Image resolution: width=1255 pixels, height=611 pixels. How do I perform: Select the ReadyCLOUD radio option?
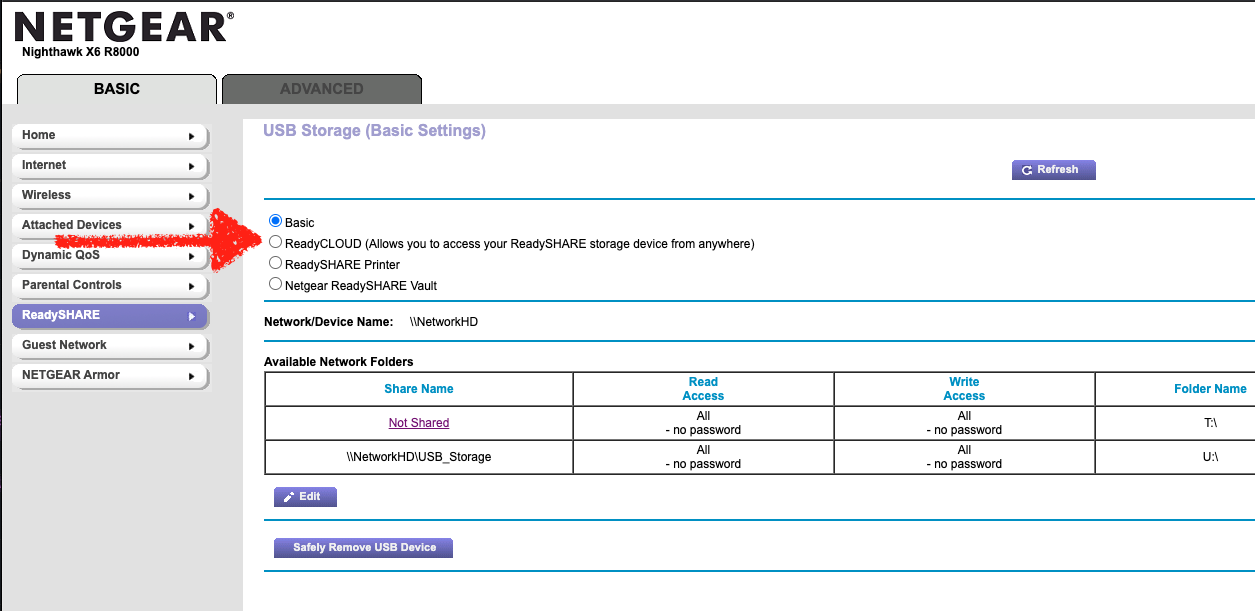tap(276, 243)
